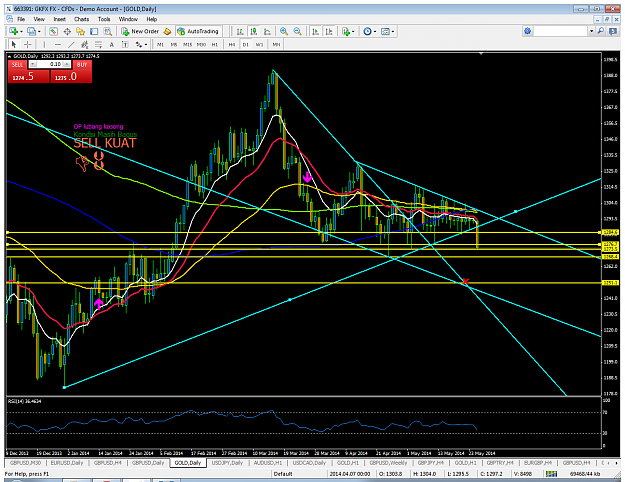Image resolution: width=625 pixels, height=482 pixels.
Task: Switch to the EURUSD,Daily chart tab
Action: (67, 463)
